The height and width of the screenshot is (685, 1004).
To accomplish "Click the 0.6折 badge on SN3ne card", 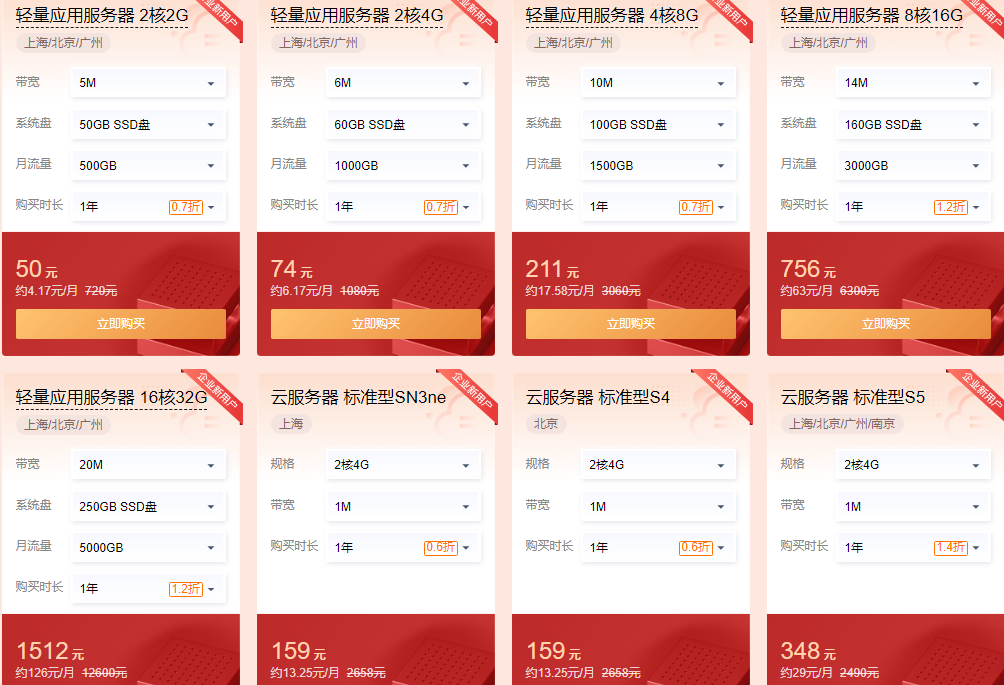I will coord(441,547).
